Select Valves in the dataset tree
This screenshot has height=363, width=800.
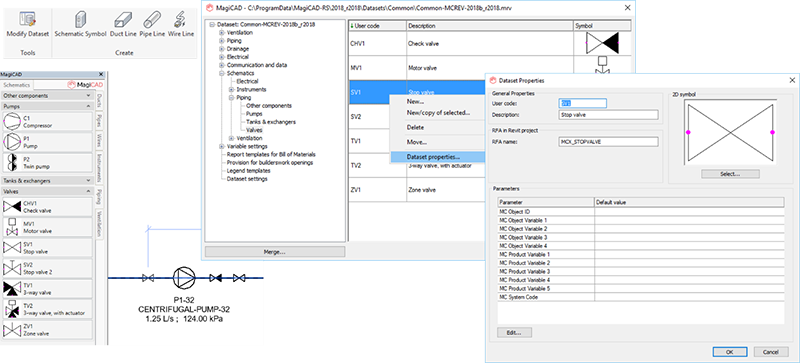tap(255, 130)
